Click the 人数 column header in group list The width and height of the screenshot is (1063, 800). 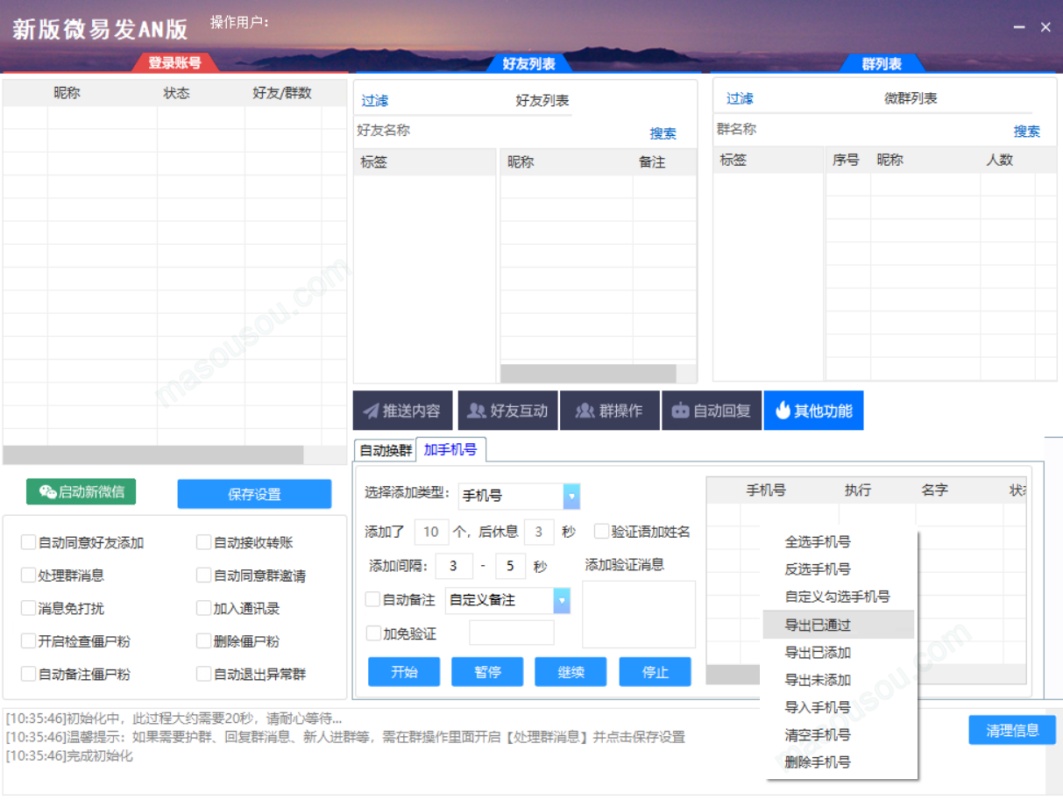[x=999, y=160]
